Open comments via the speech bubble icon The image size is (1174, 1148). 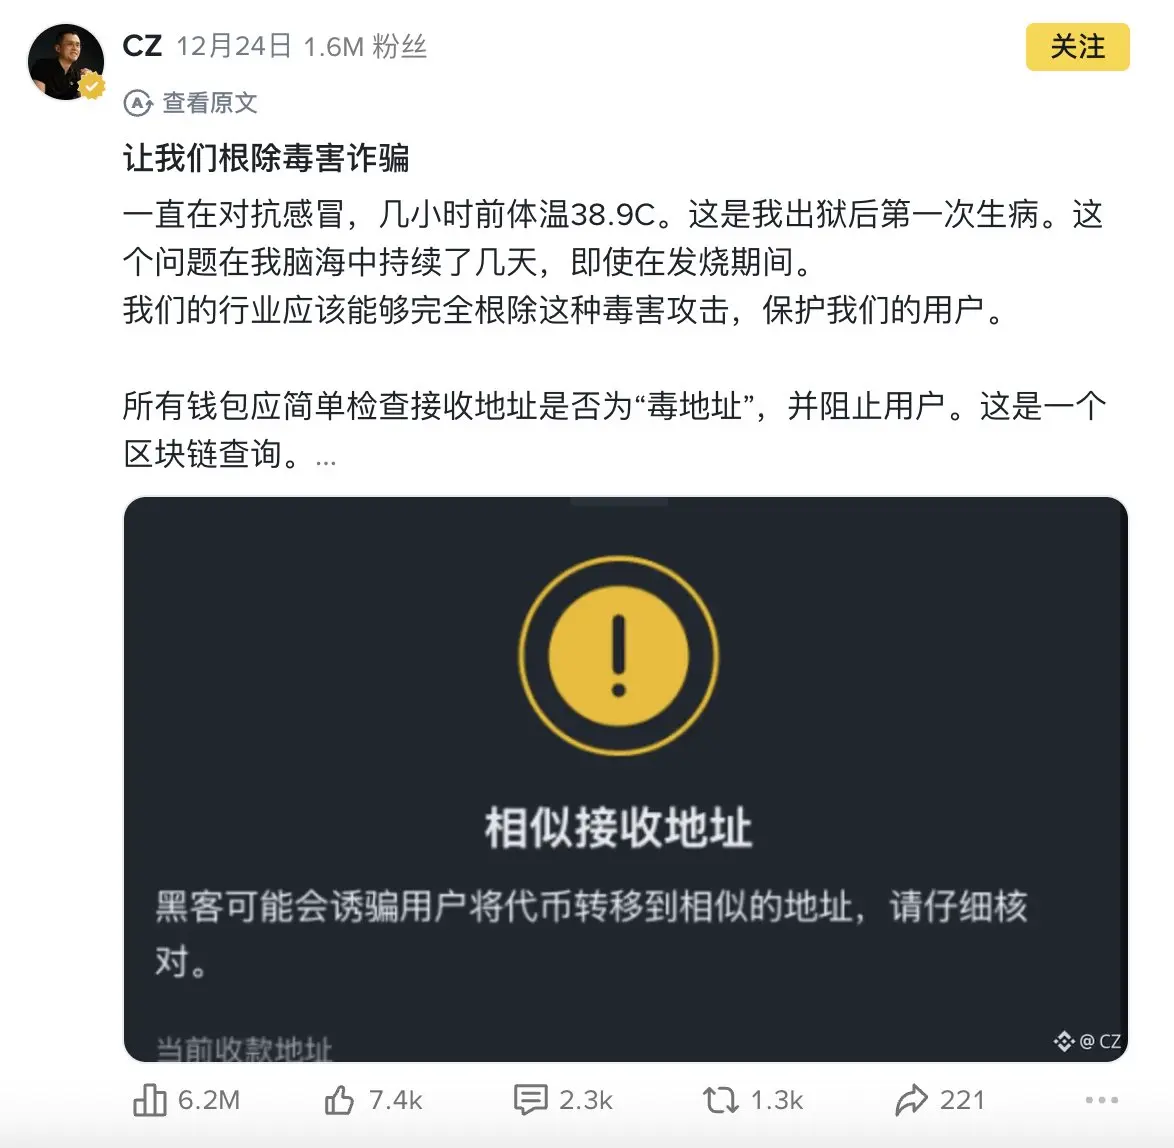tap(531, 1100)
